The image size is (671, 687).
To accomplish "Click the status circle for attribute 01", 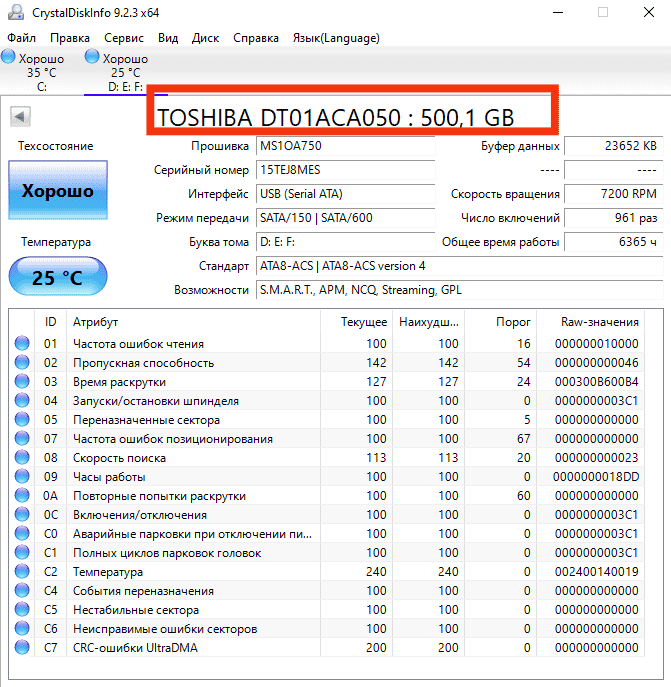I will pyautogui.click(x=22, y=344).
